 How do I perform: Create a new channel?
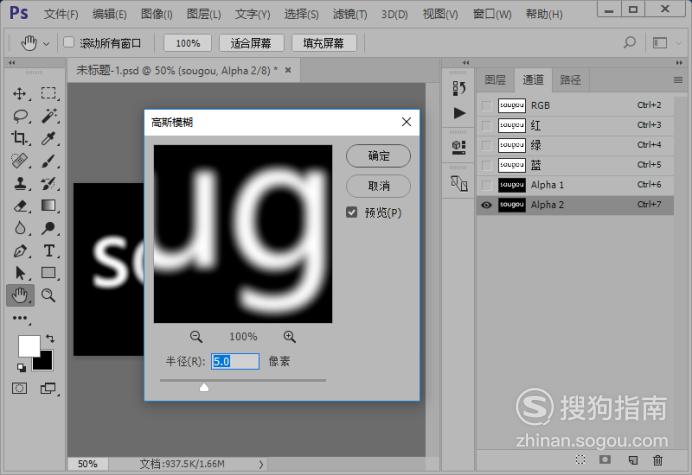633,460
